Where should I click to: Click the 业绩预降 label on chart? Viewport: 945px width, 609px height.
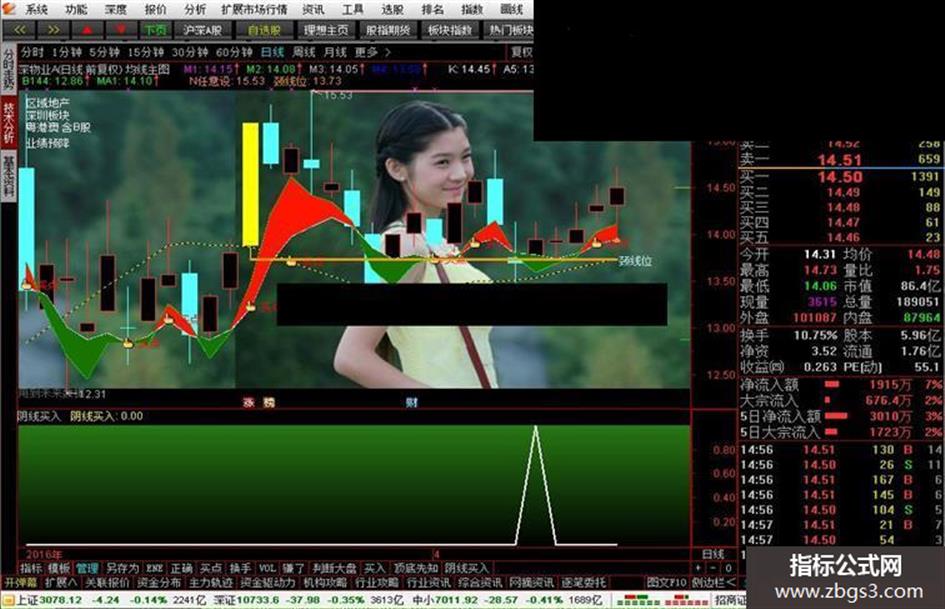point(48,144)
